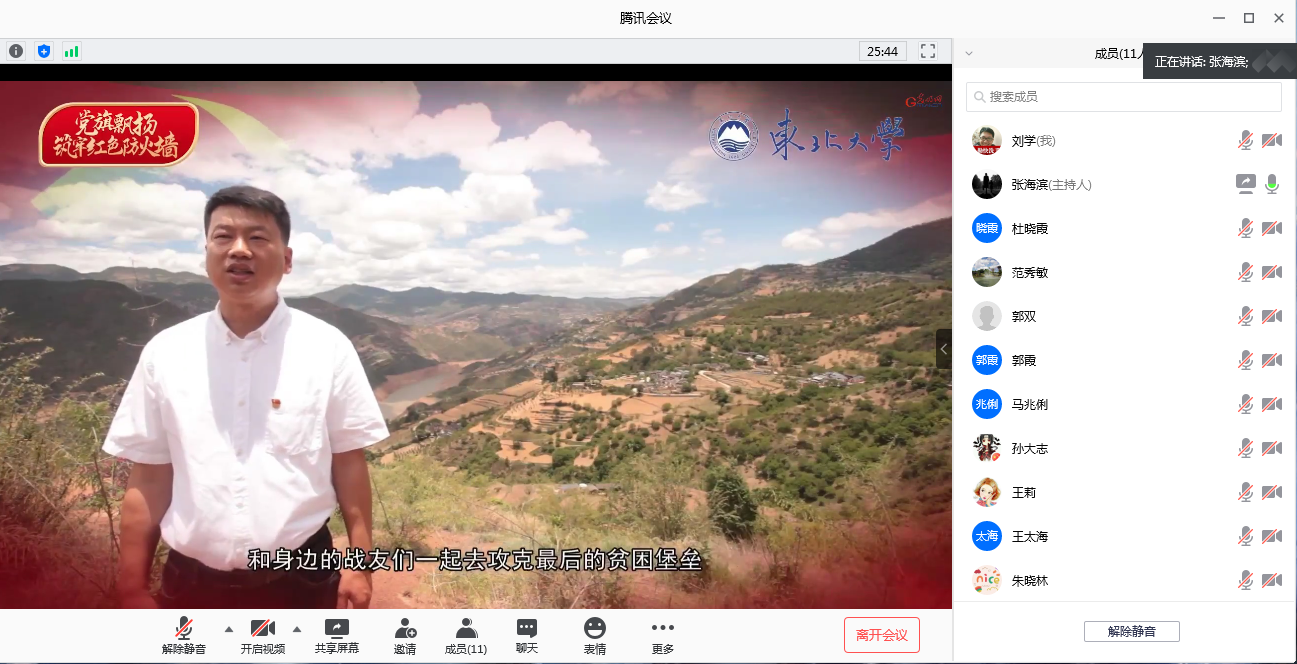Open the 更多 more options menu
The width and height of the screenshot is (1297, 664).
click(x=662, y=635)
